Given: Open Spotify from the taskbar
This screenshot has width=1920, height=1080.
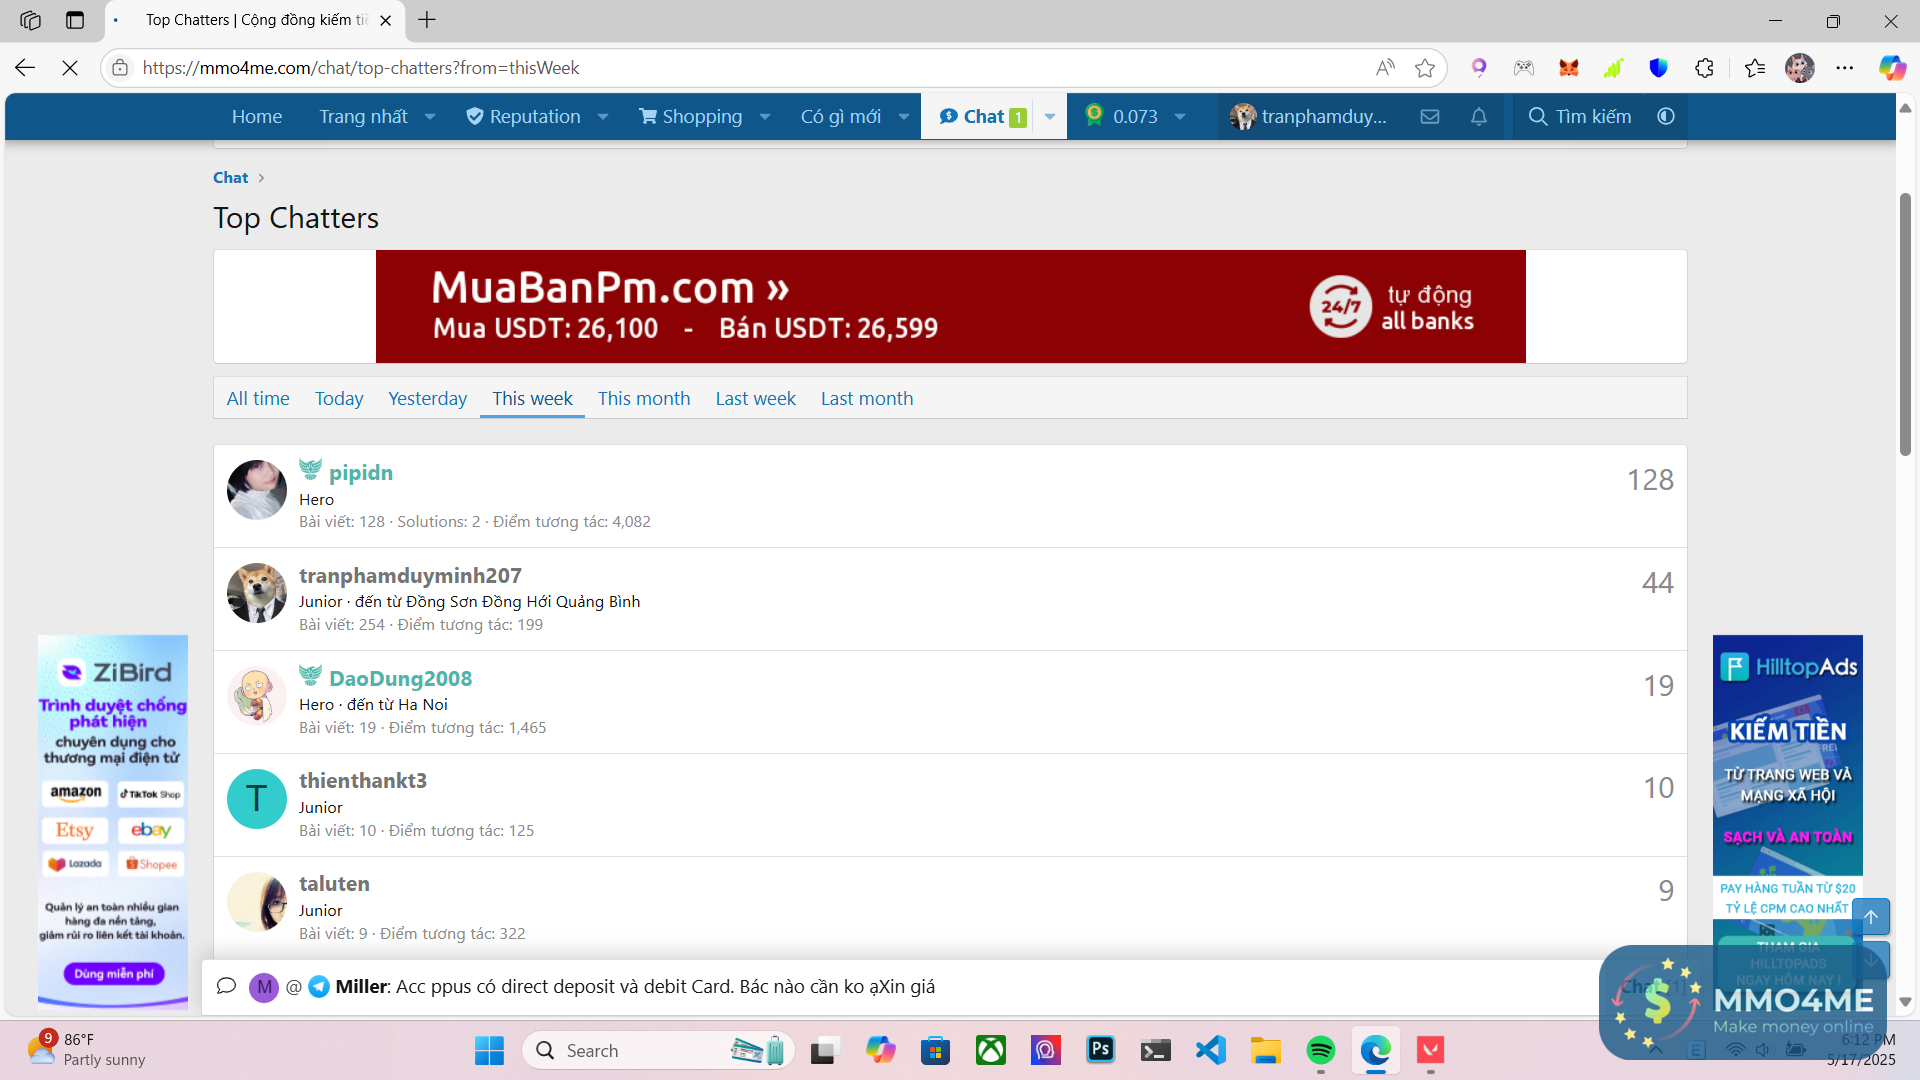Looking at the screenshot, I should [x=1320, y=1050].
